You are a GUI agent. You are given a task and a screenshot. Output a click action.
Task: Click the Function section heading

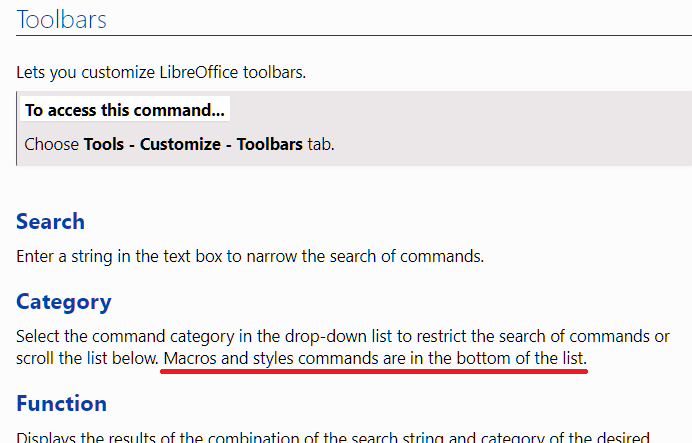point(61,403)
